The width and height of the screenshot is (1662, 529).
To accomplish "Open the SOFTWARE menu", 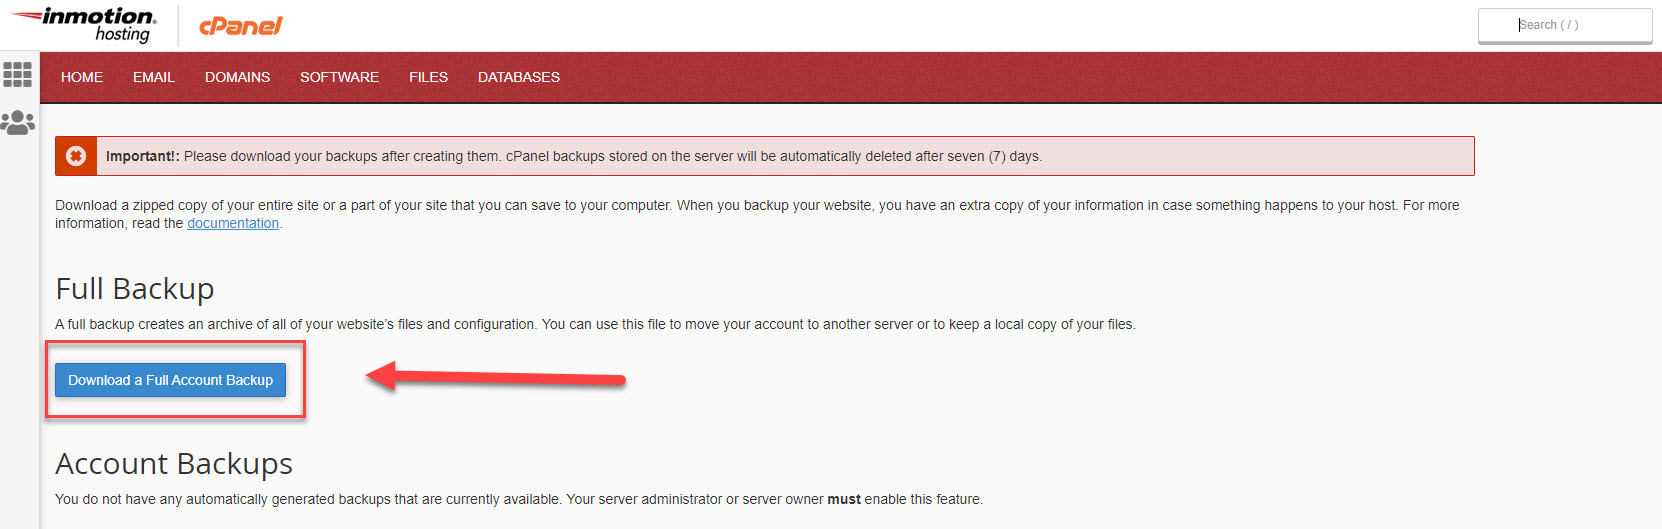I will click(x=339, y=77).
